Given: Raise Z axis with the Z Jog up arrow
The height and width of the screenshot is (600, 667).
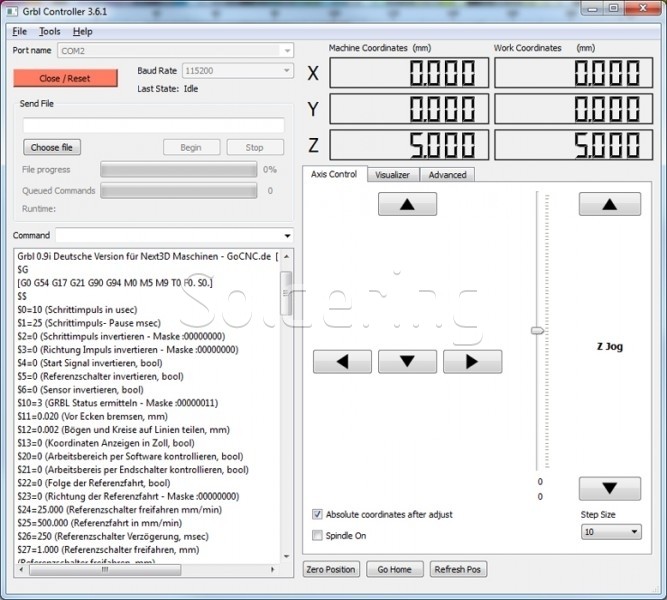Looking at the screenshot, I should click(610, 204).
